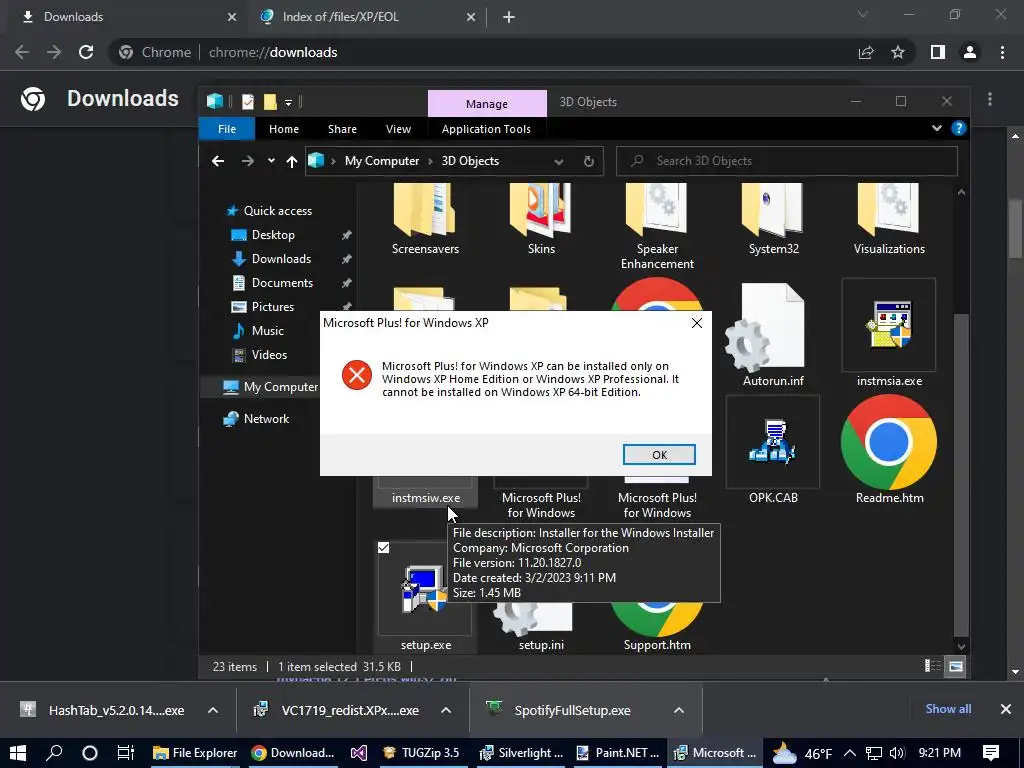This screenshot has width=1024, height=768.
Task: Switch to the Index of /files/XP/EOL tab
Action: pos(366,17)
